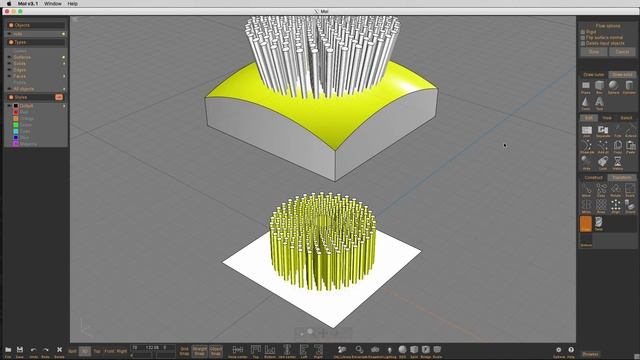Expand the Edges type arrow
Screen dimensions: 640x360
point(9,70)
